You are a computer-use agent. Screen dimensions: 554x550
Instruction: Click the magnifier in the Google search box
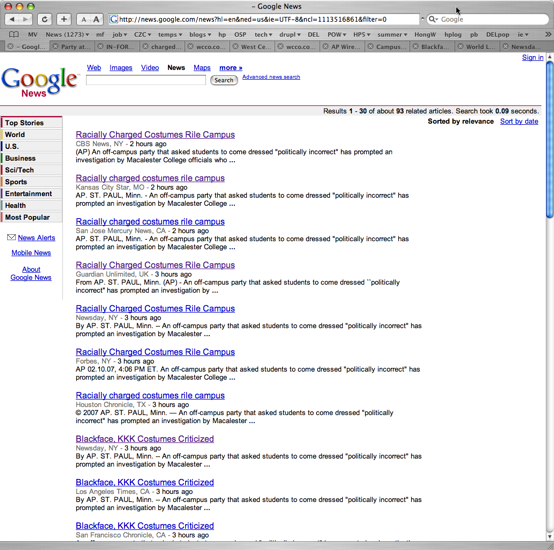tap(432, 19)
